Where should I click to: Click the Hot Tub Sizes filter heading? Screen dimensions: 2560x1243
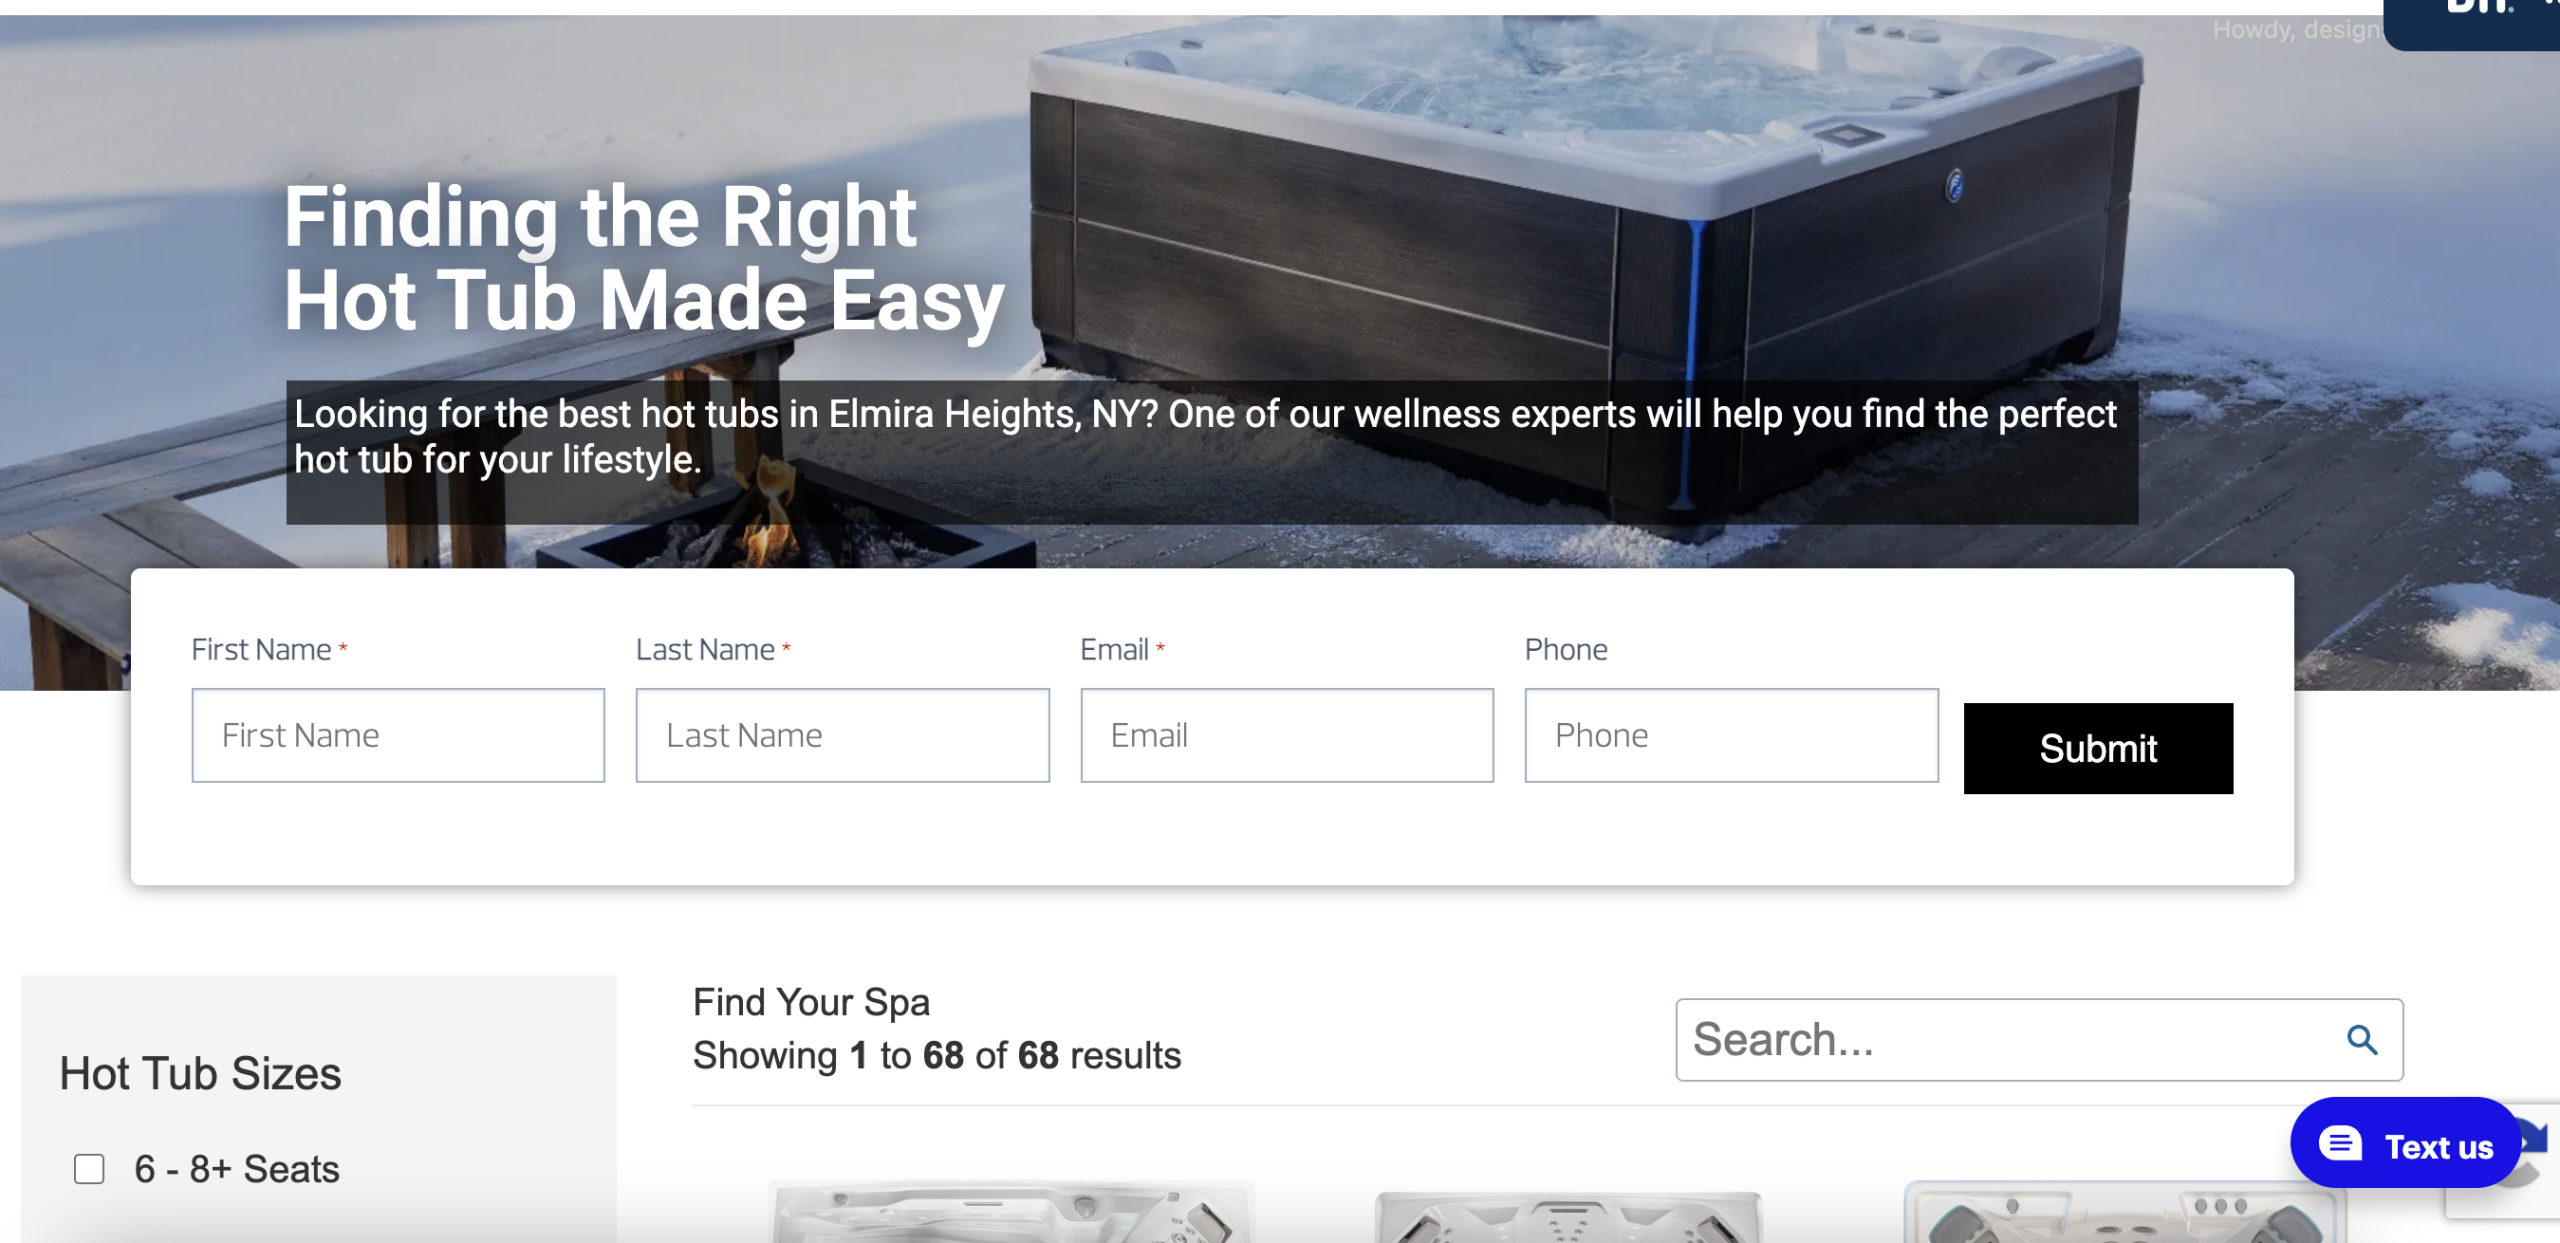click(x=200, y=1074)
